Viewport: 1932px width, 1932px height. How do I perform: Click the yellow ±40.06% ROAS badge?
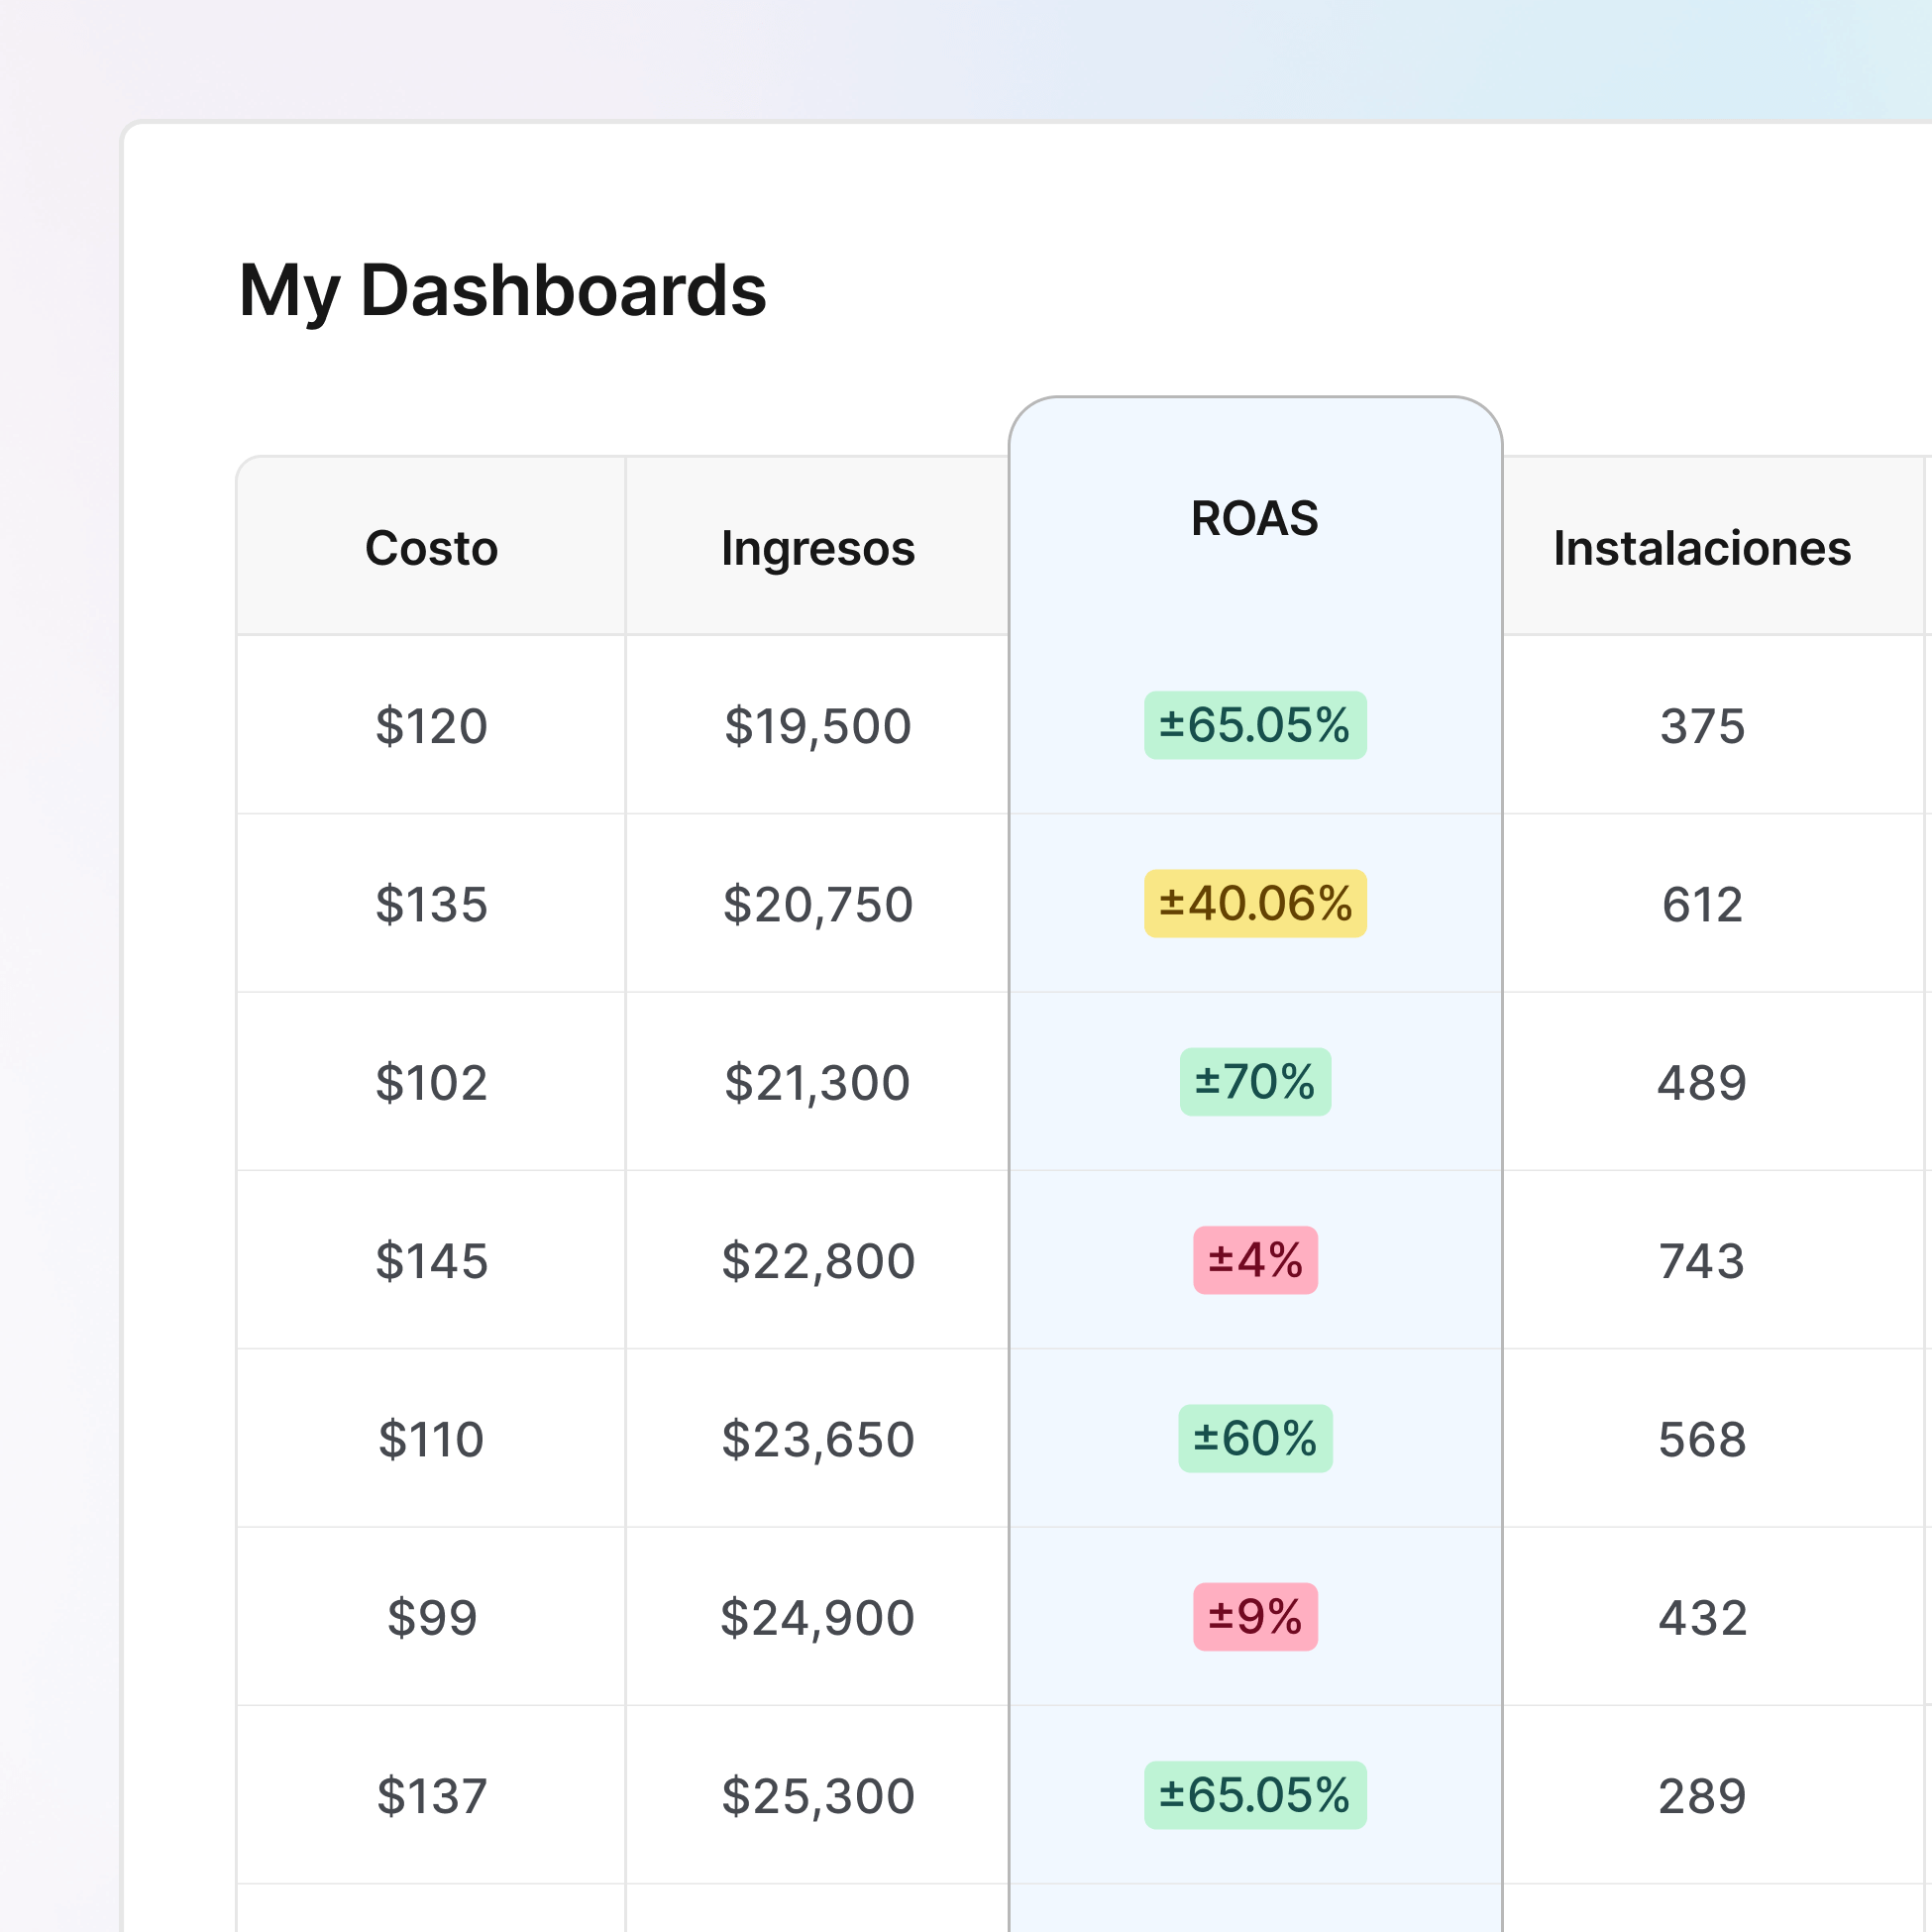[1254, 904]
